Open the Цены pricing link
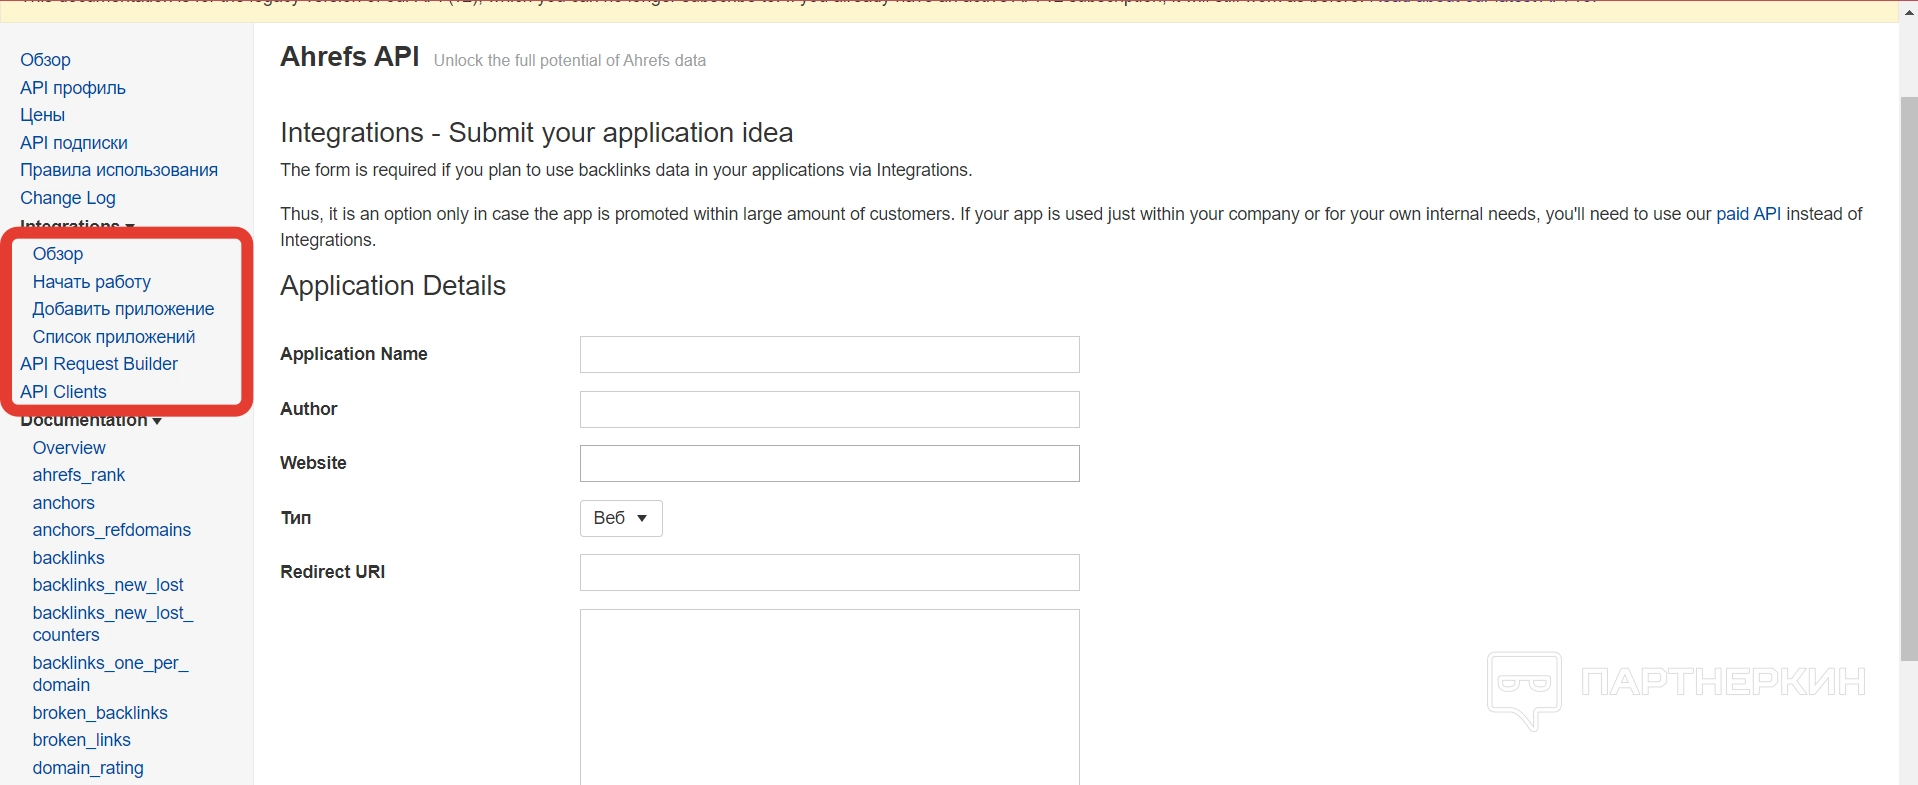Viewport: 1918px width, 785px height. pyautogui.click(x=42, y=115)
